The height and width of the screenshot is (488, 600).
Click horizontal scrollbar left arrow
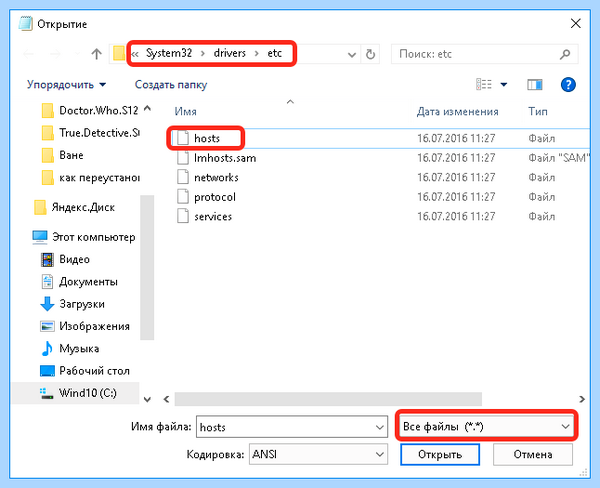(166, 399)
